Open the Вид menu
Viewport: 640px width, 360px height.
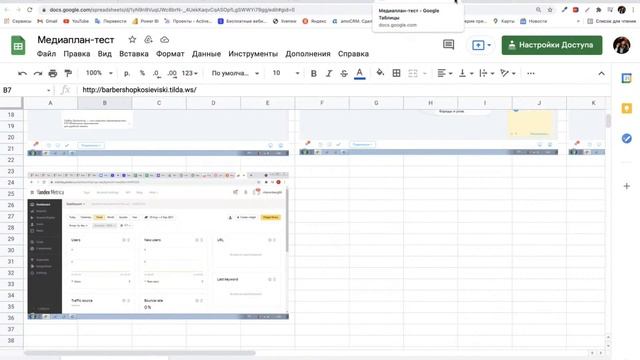[104, 54]
